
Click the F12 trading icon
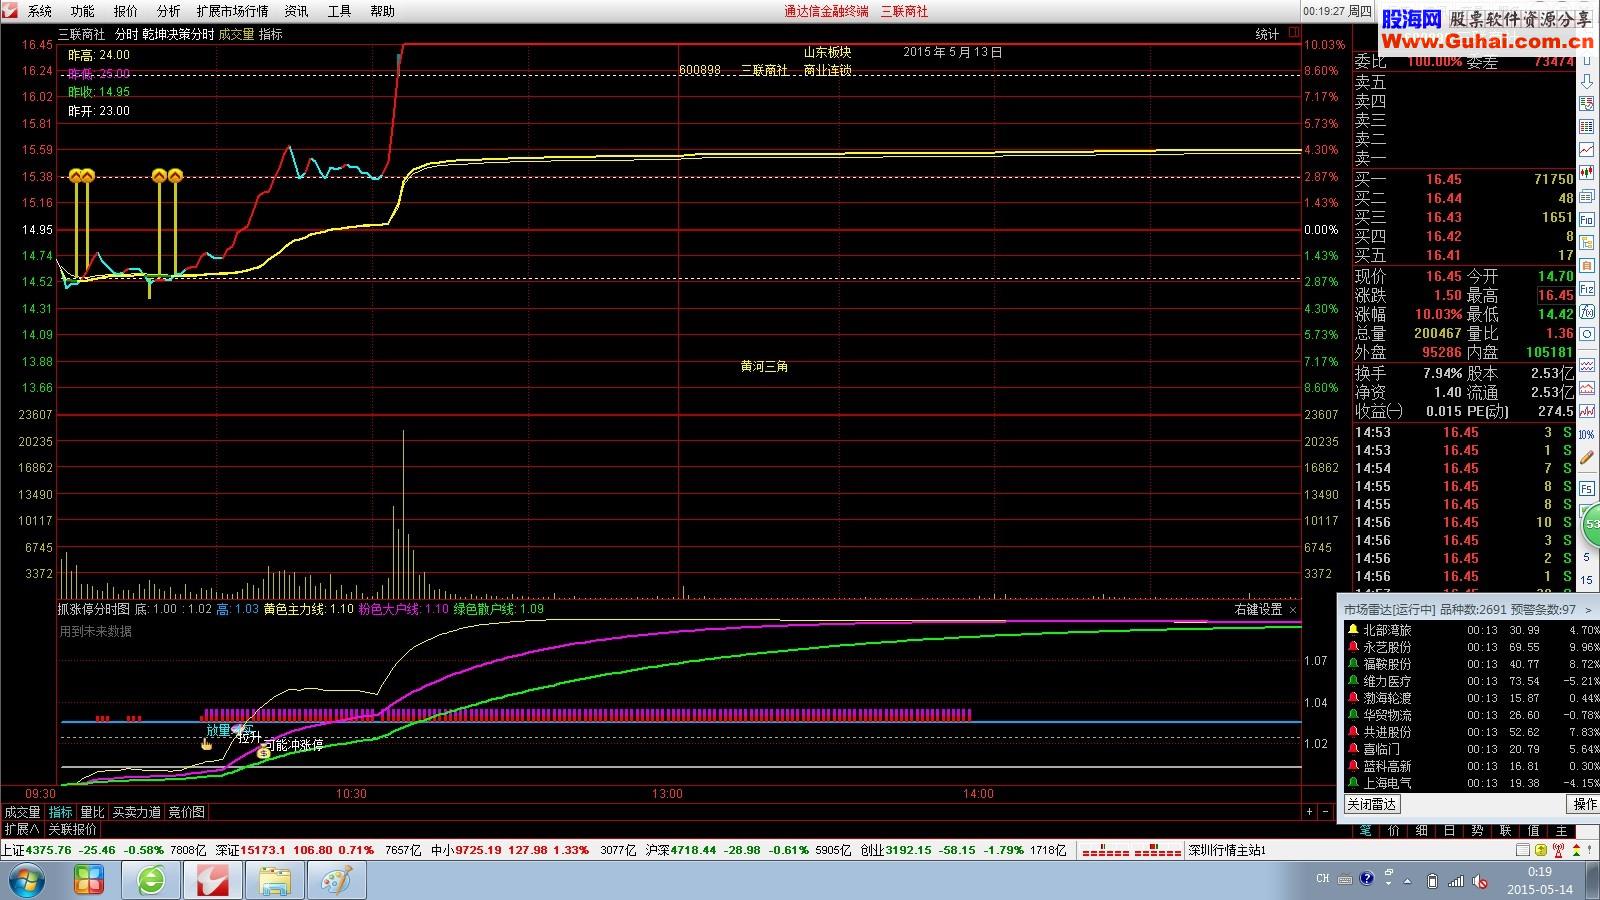point(1587,288)
